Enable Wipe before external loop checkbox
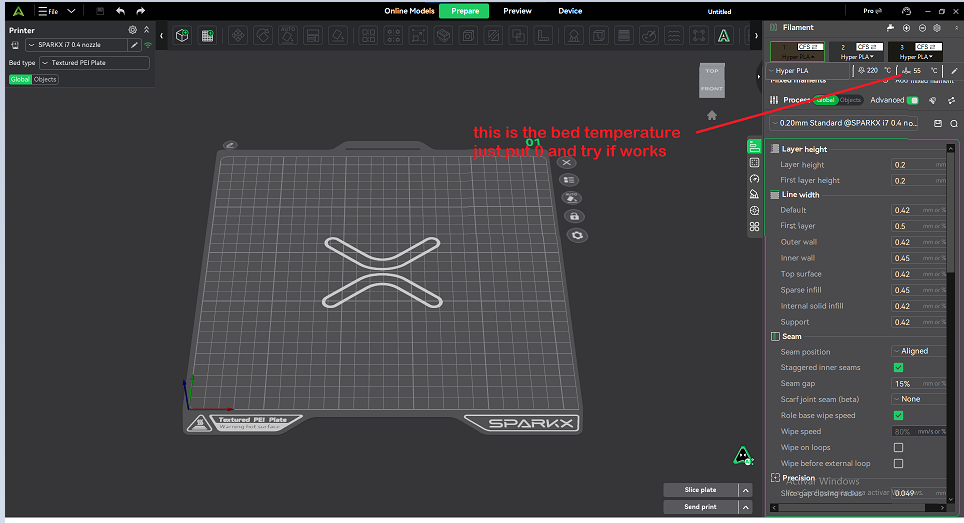Image resolution: width=964 pixels, height=523 pixels. [898, 463]
